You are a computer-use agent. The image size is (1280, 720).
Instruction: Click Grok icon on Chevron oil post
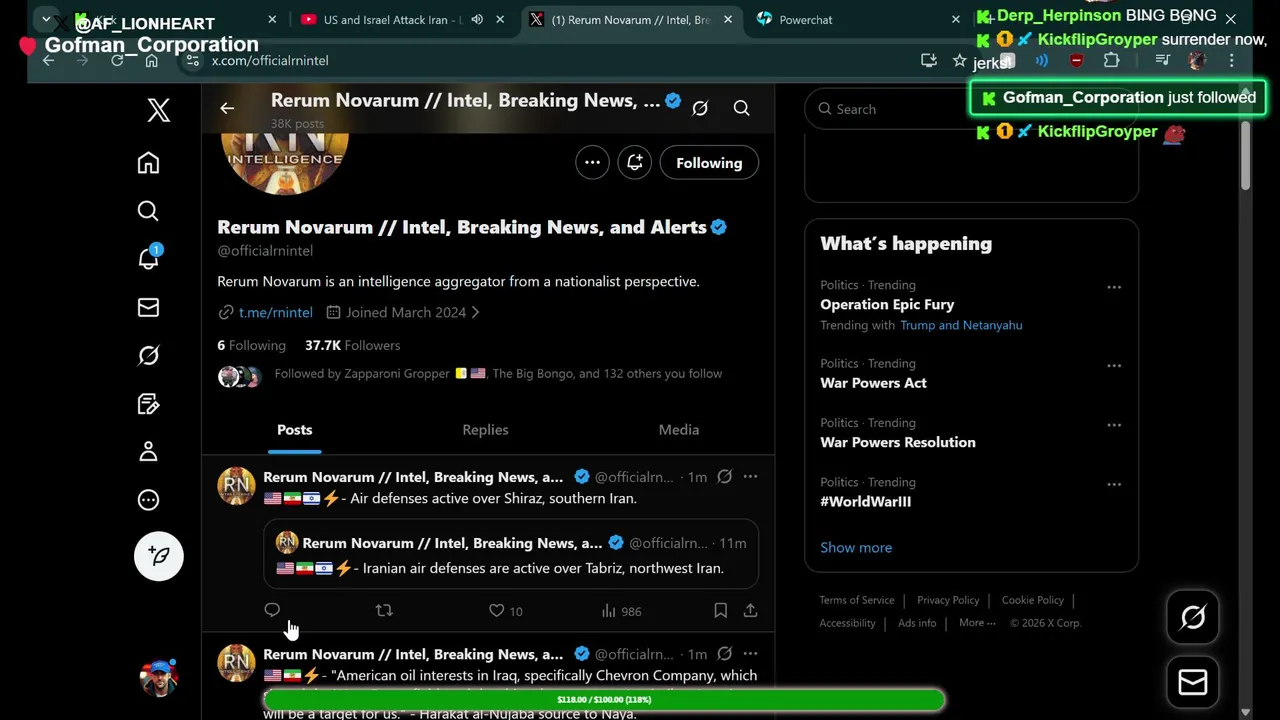(725, 654)
